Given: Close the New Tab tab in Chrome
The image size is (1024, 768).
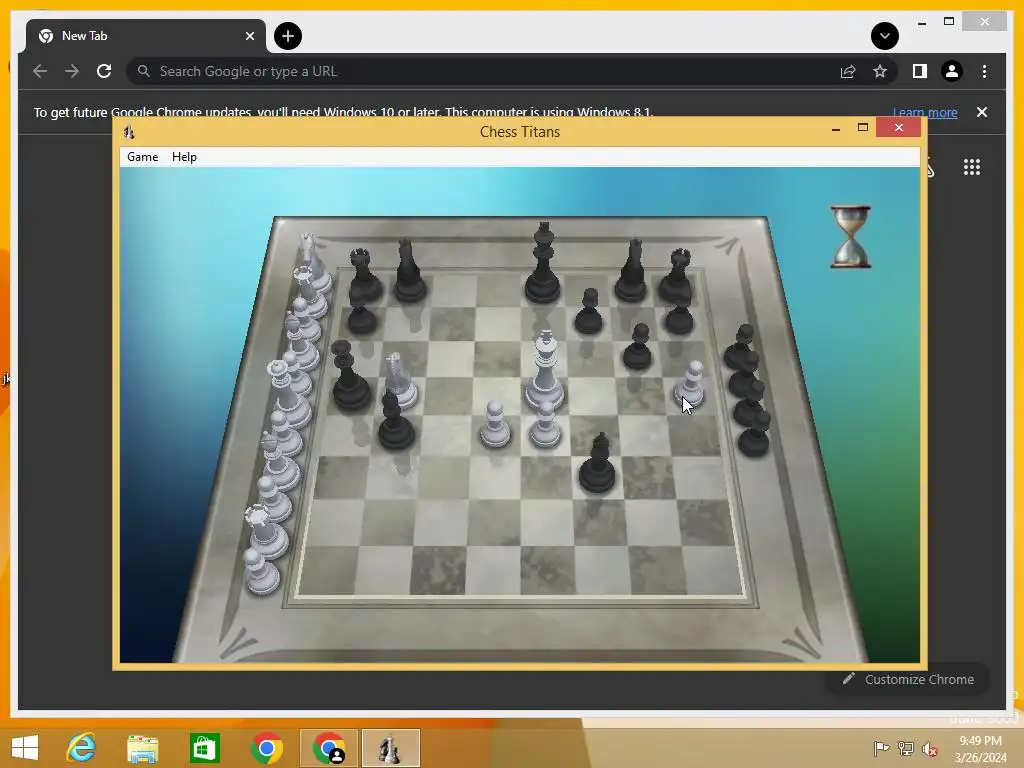Looking at the screenshot, I should pyautogui.click(x=249, y=36).
